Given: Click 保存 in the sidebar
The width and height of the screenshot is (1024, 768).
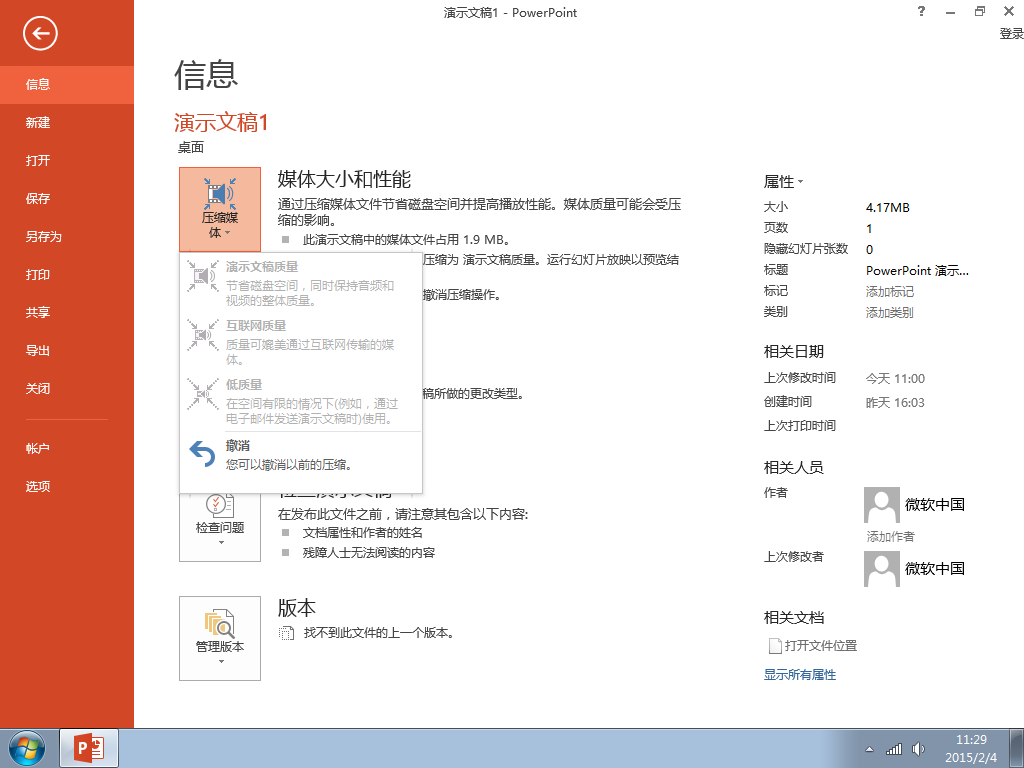Looking at the screenshot, I should [x=67, y=199].
